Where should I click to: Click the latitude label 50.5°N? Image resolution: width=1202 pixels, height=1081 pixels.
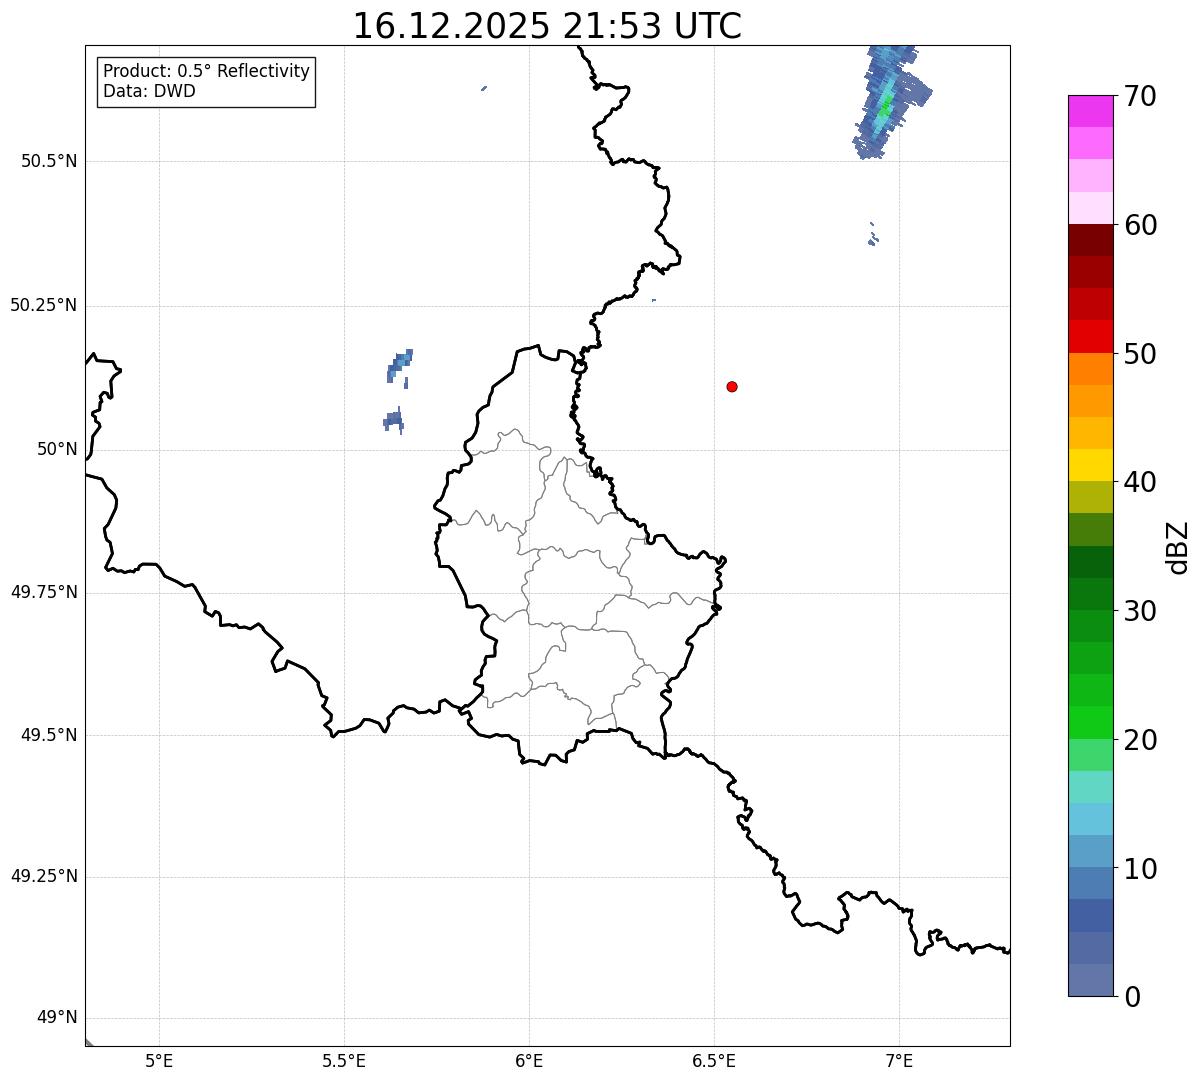coord(49,161)
